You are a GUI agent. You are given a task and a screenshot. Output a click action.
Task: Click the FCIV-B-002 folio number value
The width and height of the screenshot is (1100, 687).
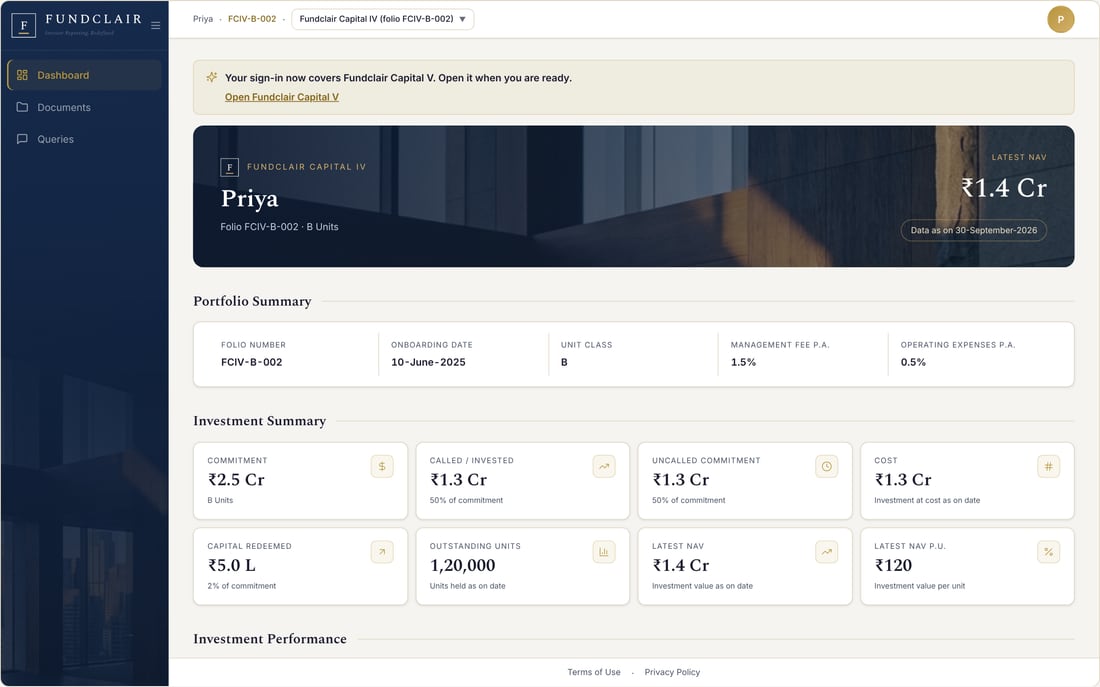(251, 362)
